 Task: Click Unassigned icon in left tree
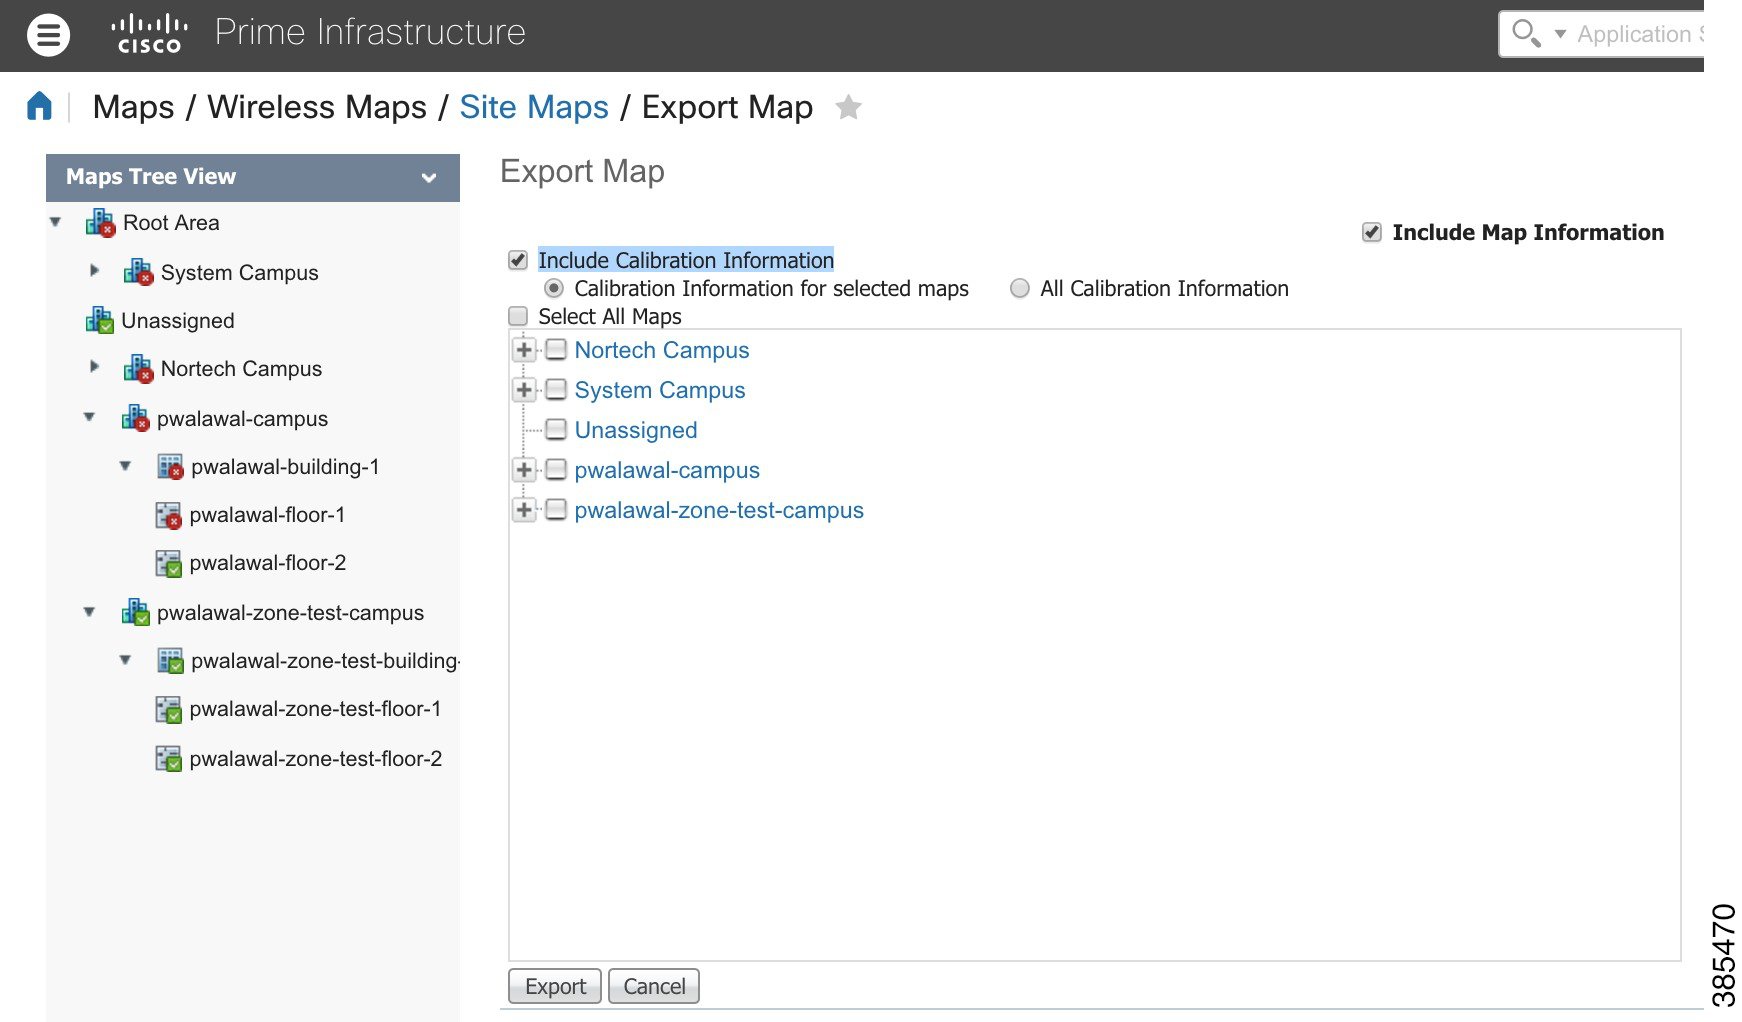(x=99, y=320)
